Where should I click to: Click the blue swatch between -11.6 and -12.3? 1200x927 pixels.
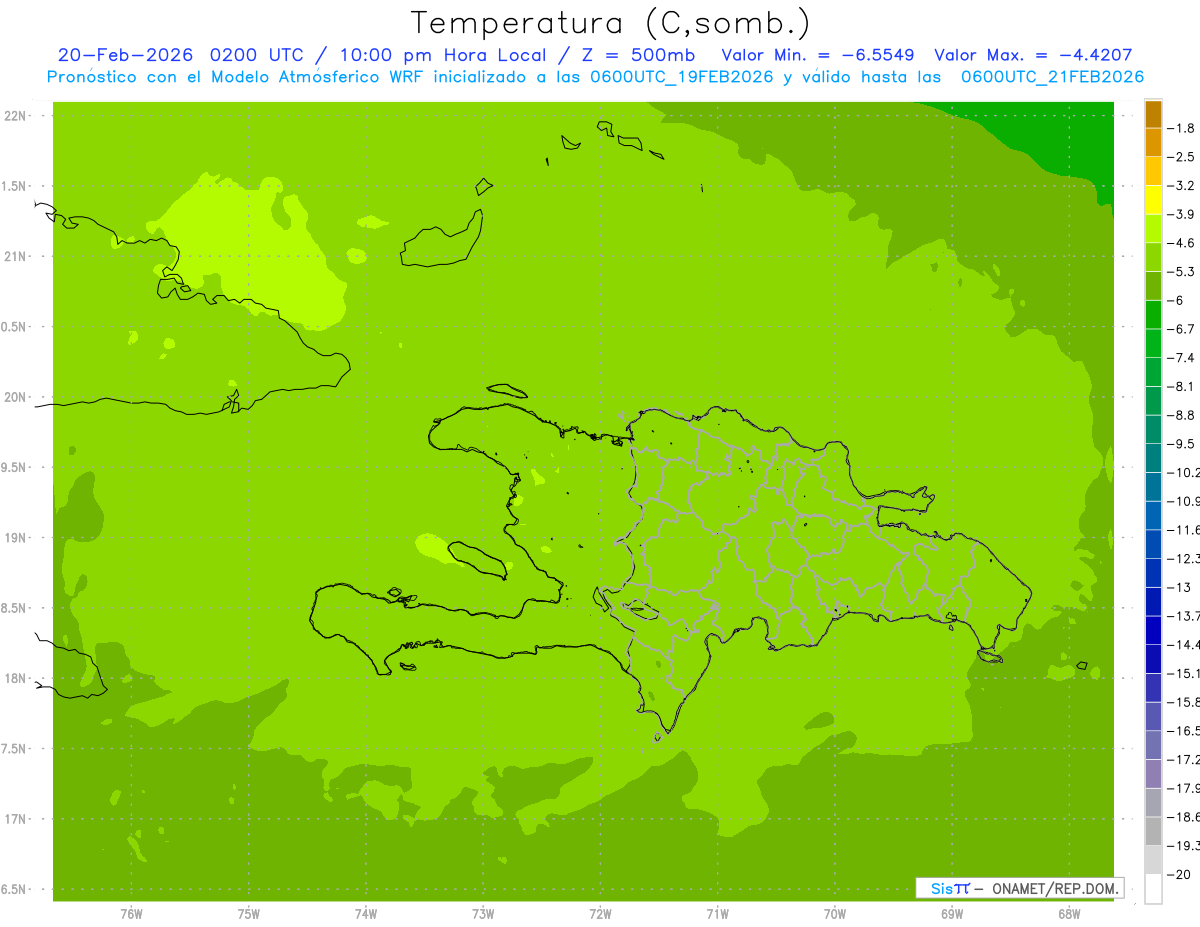pos(1153,544)
